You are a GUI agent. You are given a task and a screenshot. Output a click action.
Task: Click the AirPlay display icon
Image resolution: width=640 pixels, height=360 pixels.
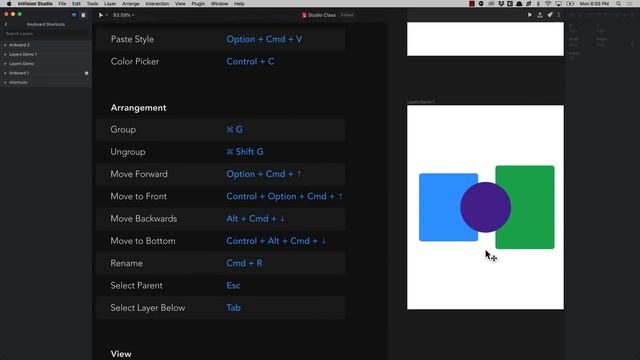(558, 4)
